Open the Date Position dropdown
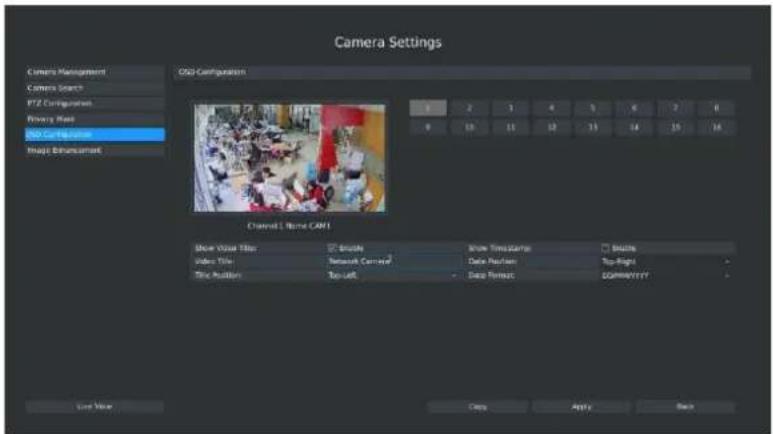This screenshot has height=434, width=773. [667, 261]
